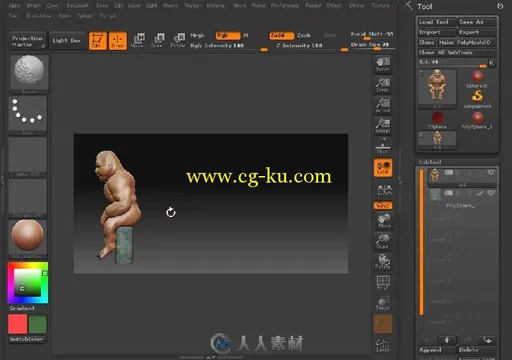
Task: Pick a color in the color picker square
Action: pos(27,282)
